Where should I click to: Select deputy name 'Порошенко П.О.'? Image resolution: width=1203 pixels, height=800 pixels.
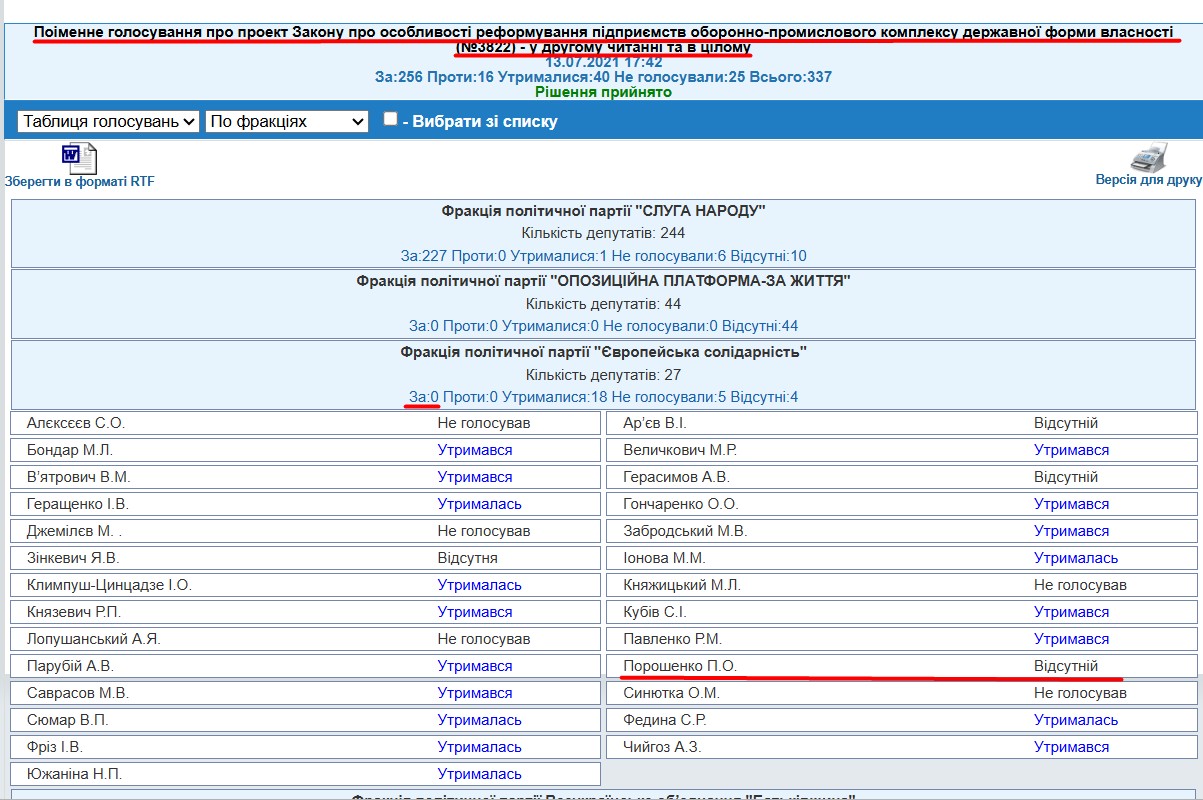point(680,666)
